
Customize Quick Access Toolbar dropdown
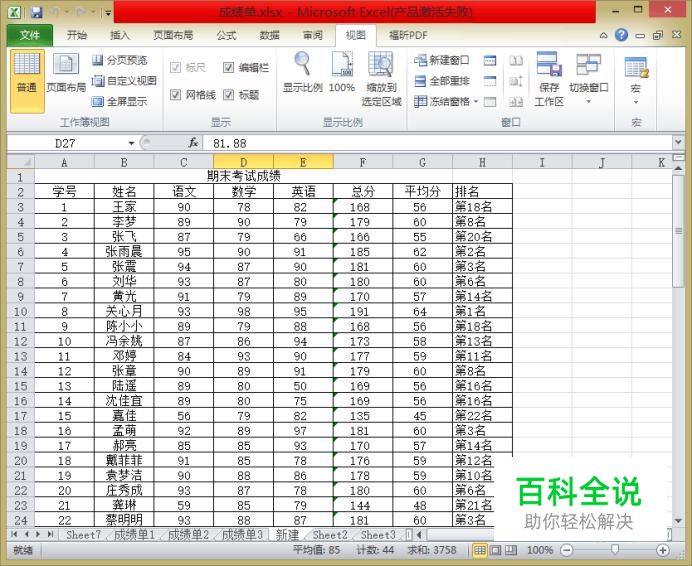pyautogui.click(x=108, y=12)
